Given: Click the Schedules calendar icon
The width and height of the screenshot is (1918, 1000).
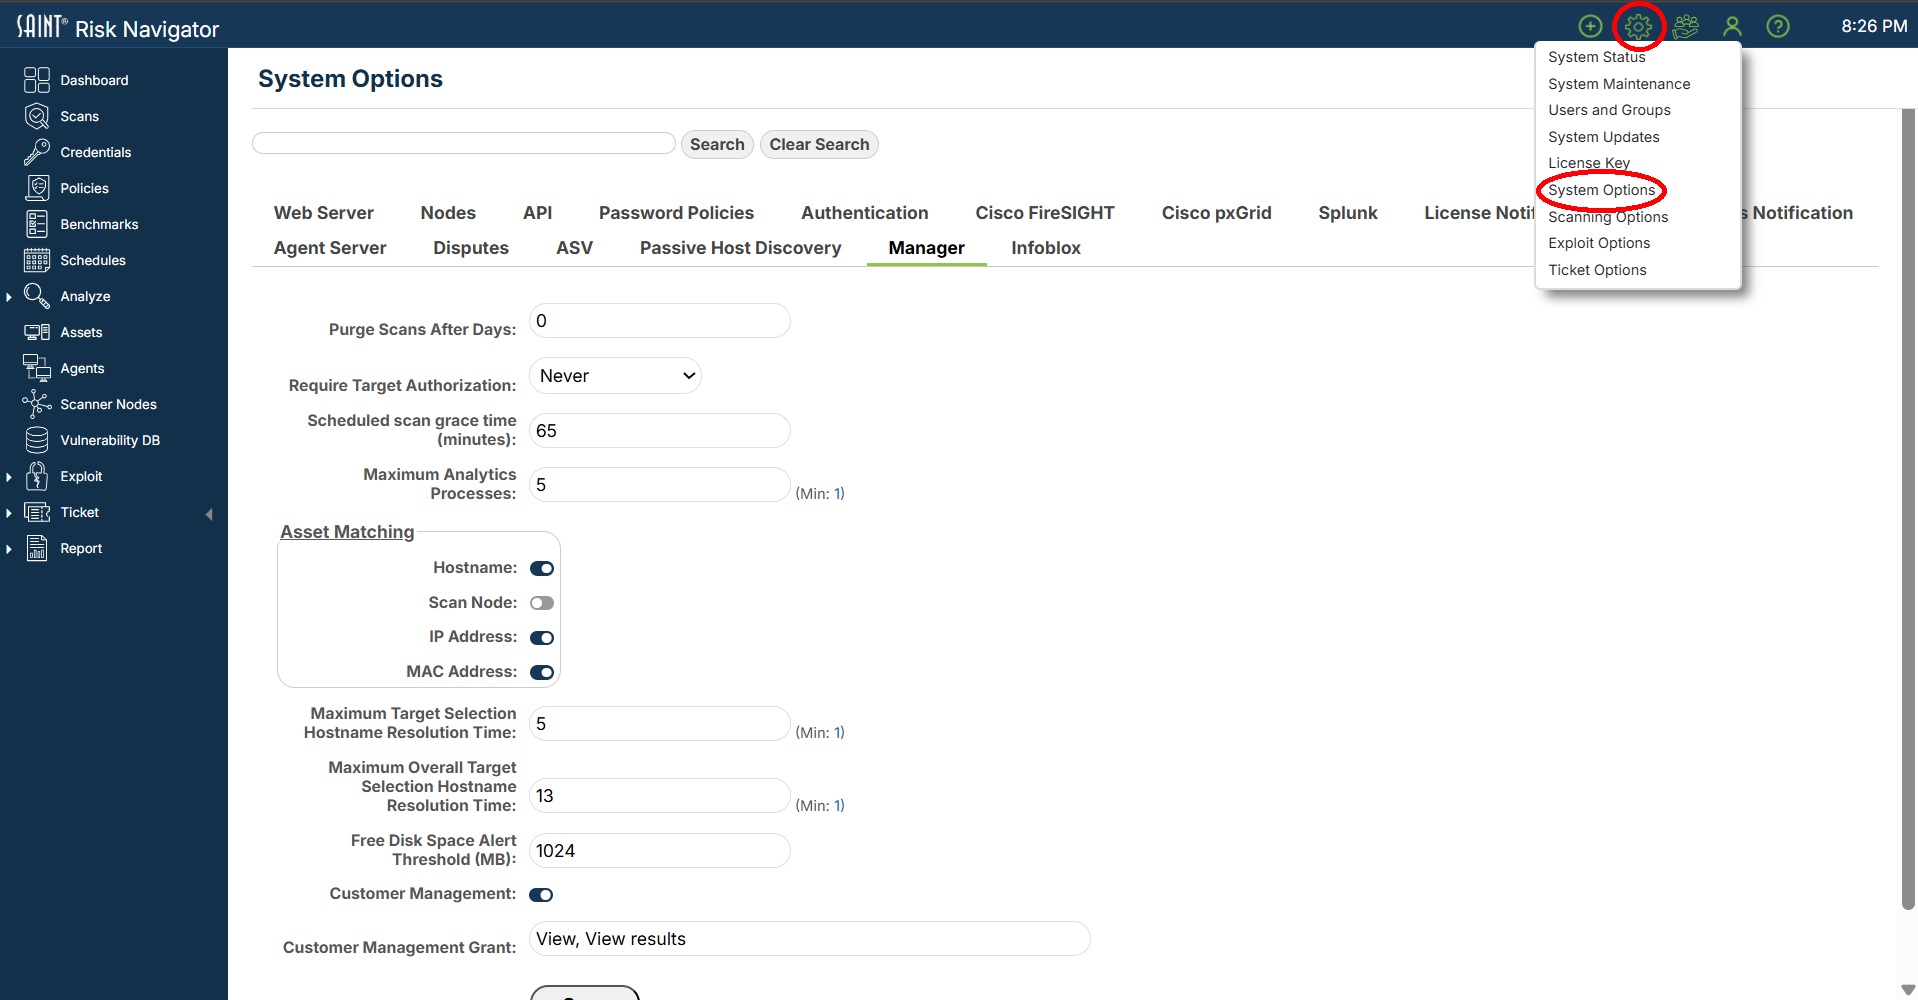Looking at the screenshot, I should coord(37,260).
